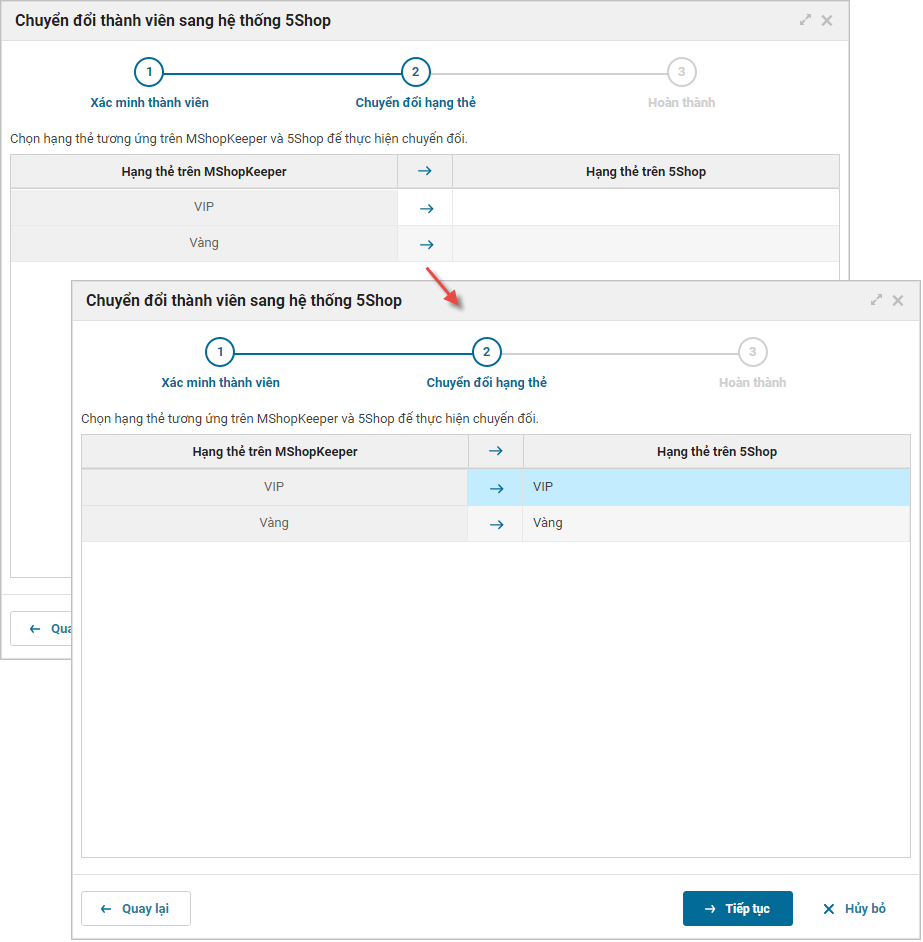Click the Chuyển đổi hạng thẻ label in the front dialog
This screenshot has height=942, width=923.
pyautogui.click(x=487, y=383)
